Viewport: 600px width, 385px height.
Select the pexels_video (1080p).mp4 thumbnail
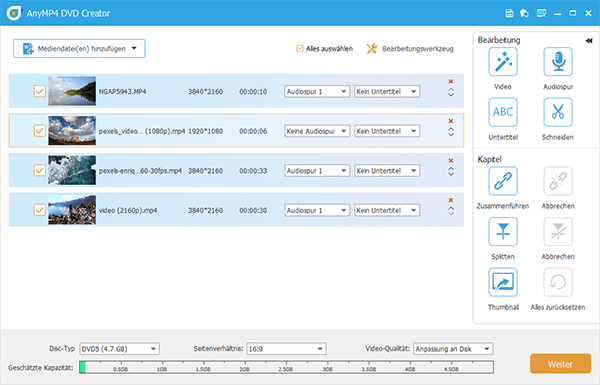72,131
